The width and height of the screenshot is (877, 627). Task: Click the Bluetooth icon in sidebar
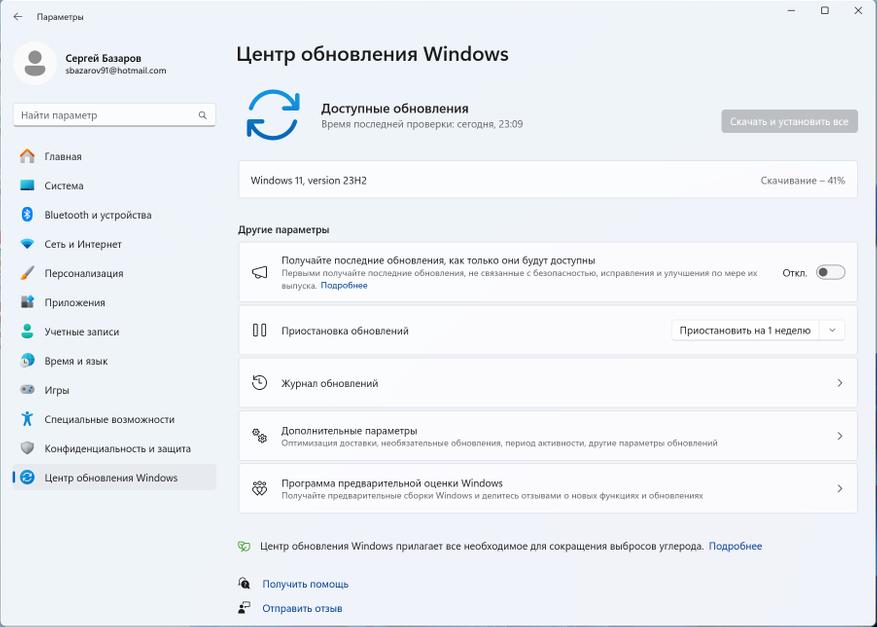coord(27,214)
